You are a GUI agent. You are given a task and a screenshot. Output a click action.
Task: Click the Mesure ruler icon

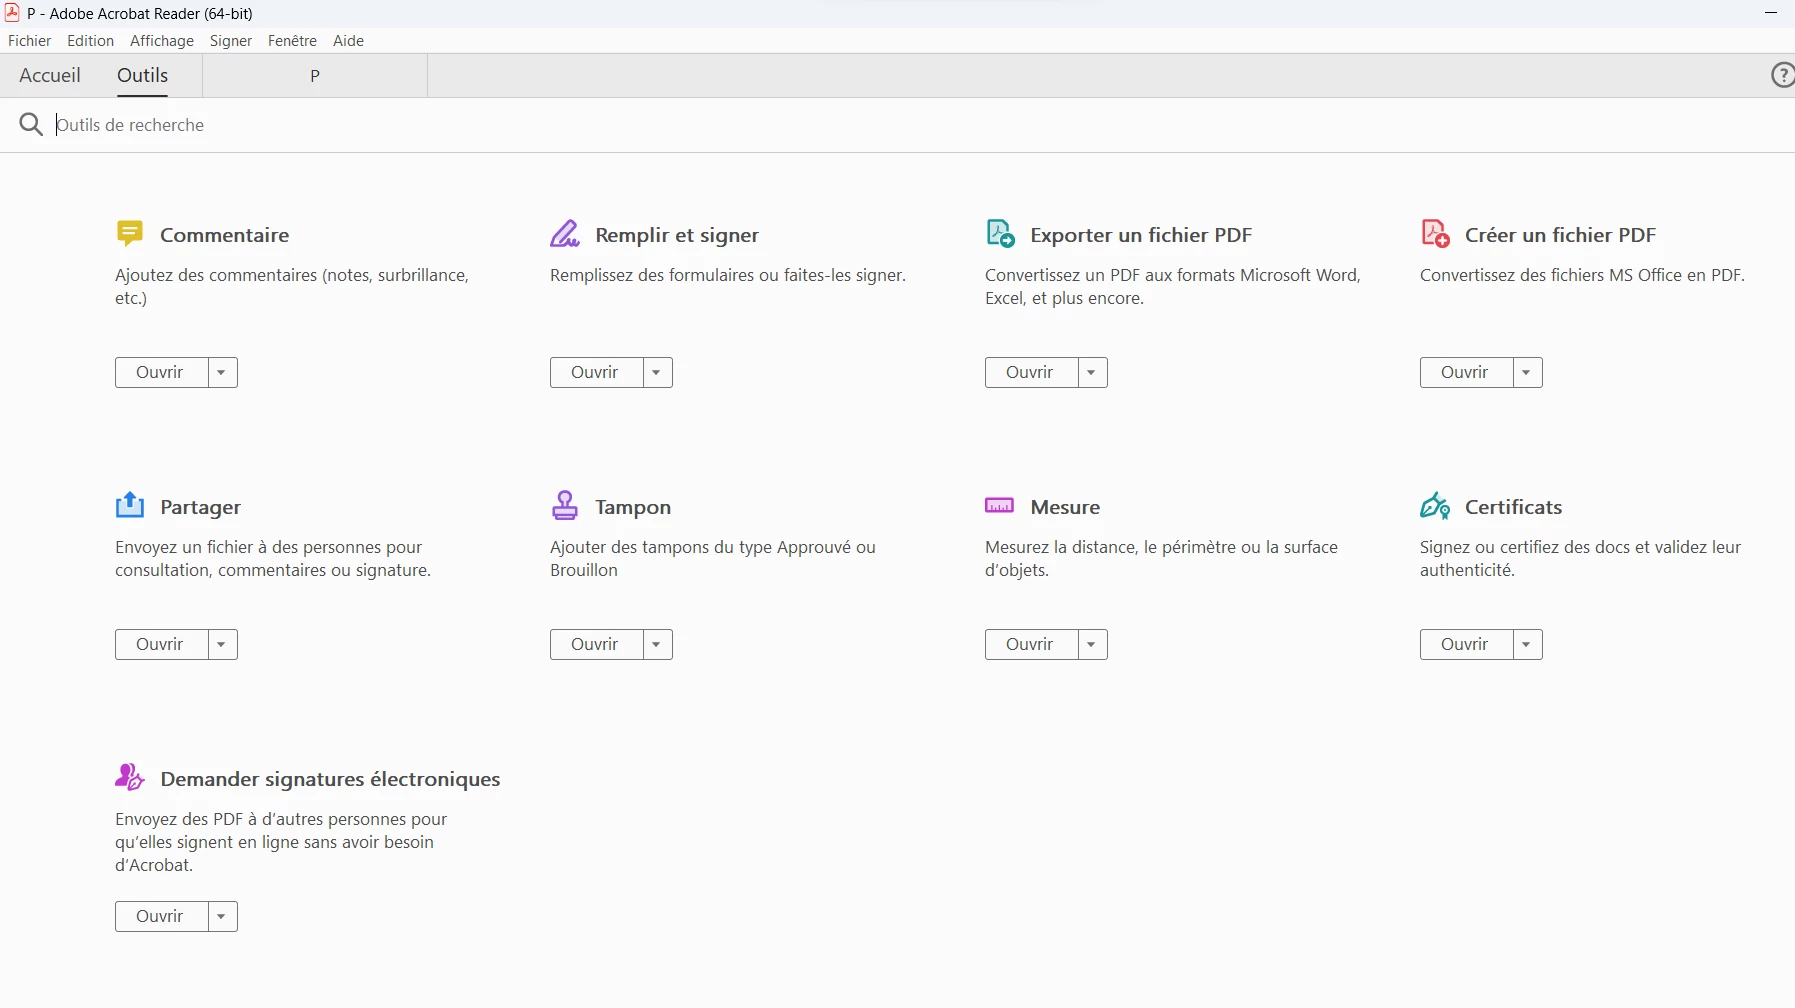pyautogui.click(x=999, y=506)
